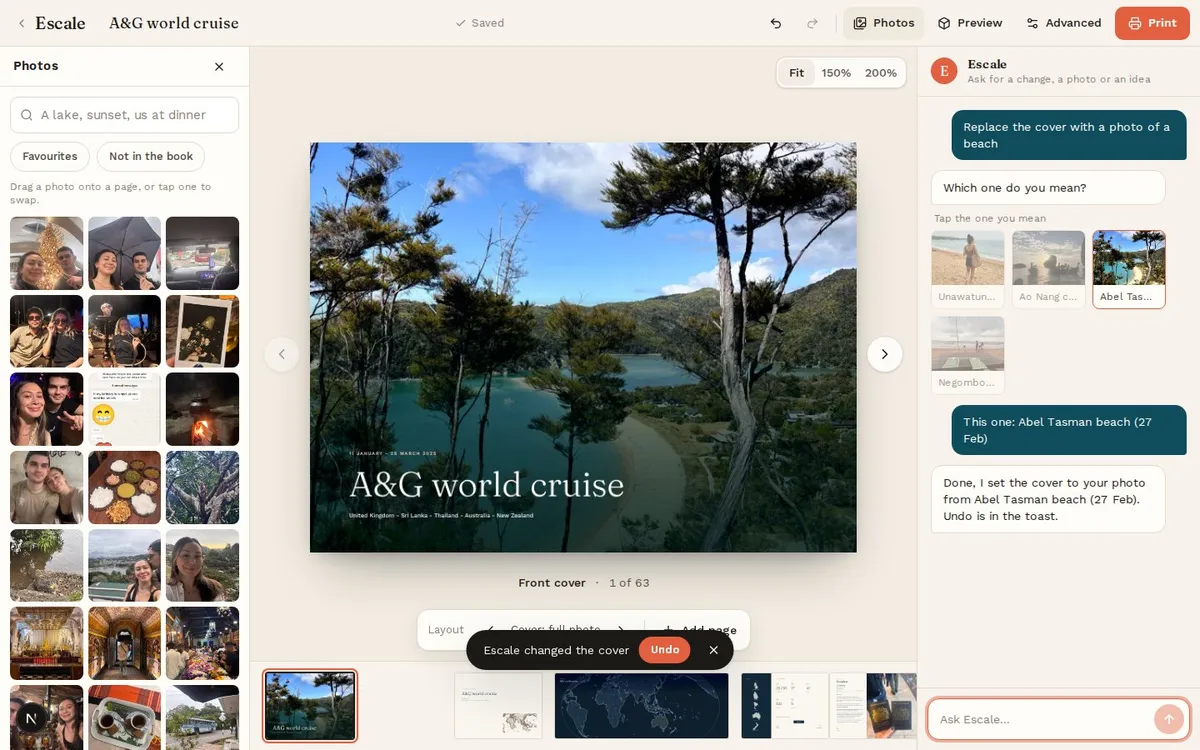Click the Print button

point(1152,23)
